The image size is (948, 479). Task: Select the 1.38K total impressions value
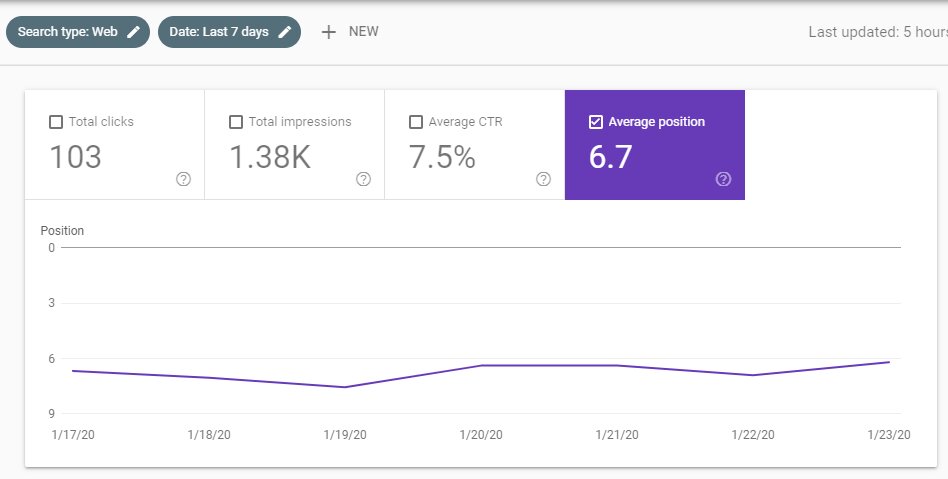click(x=270, y=157)
